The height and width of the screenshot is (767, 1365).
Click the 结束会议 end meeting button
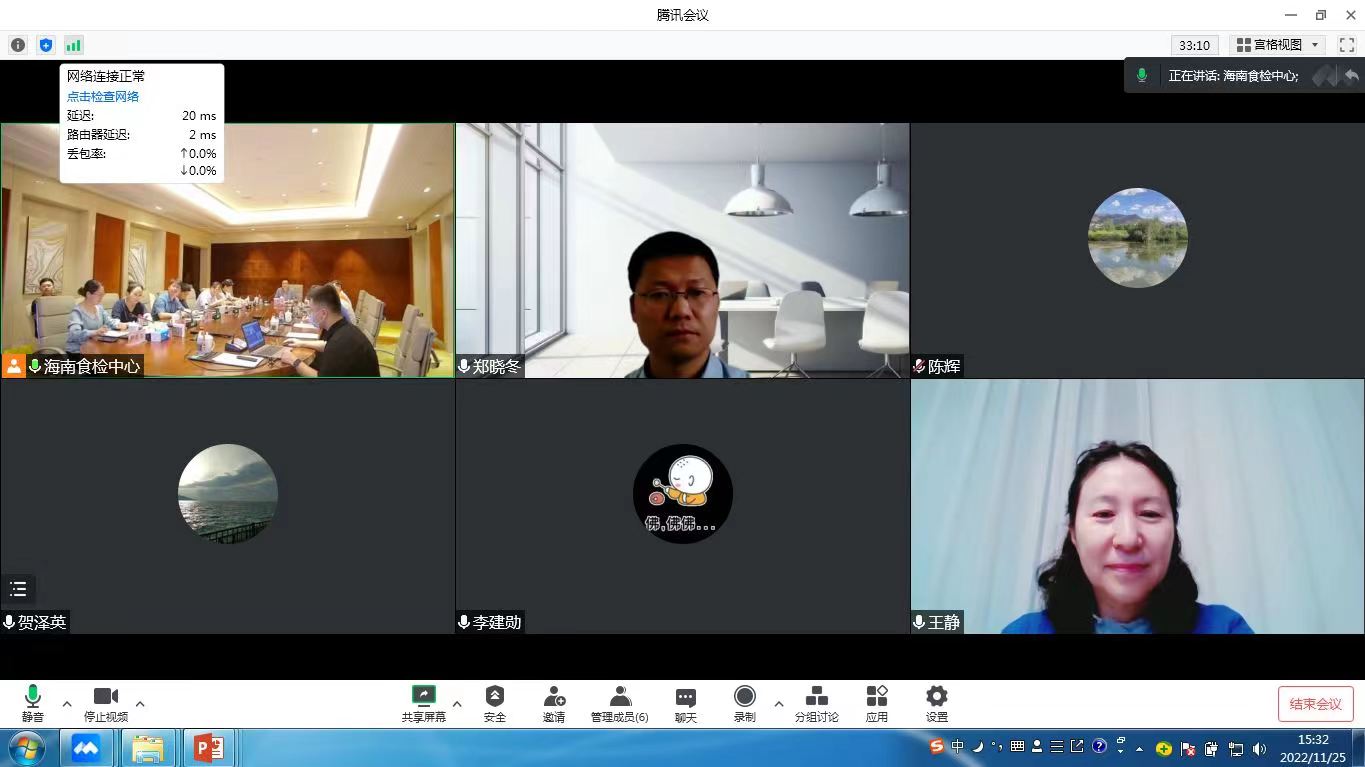point(1315,704)
